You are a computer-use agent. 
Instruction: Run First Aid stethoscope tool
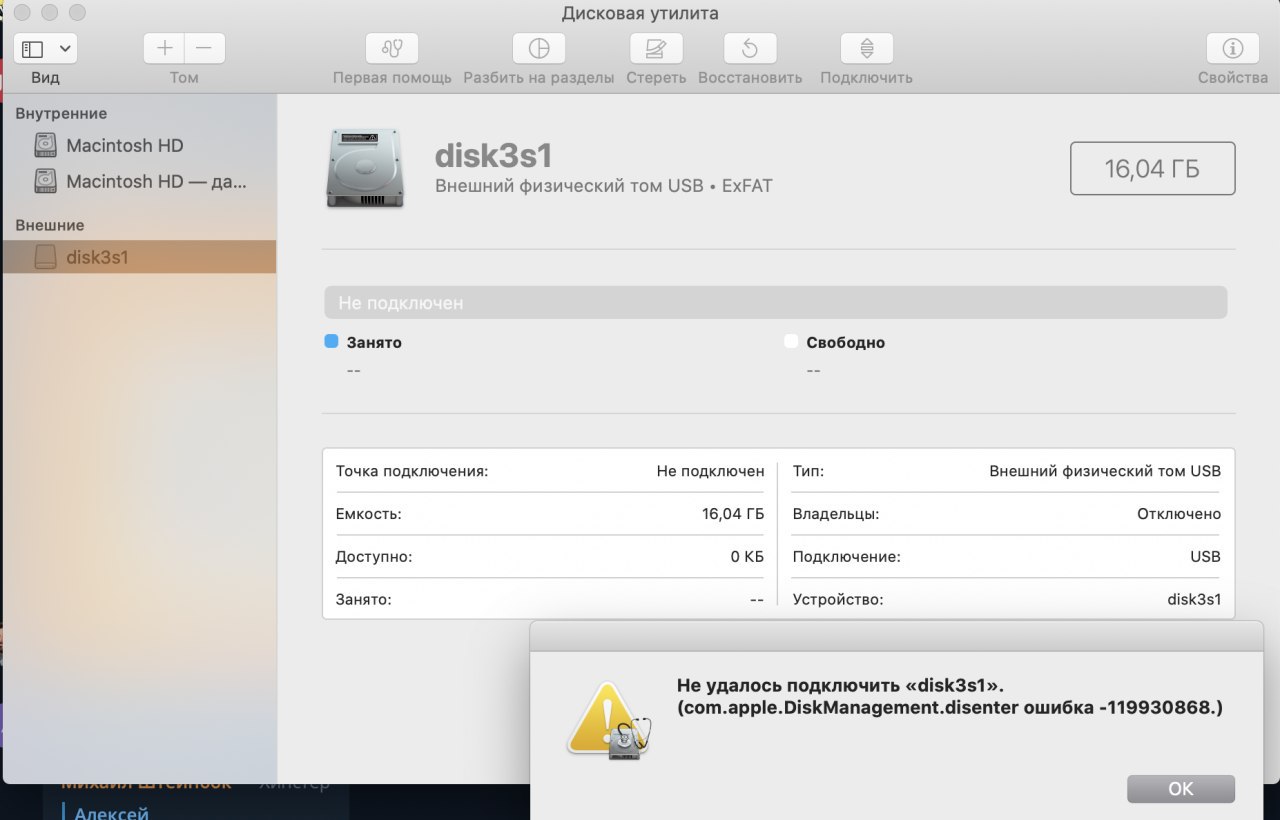[392, 48]
